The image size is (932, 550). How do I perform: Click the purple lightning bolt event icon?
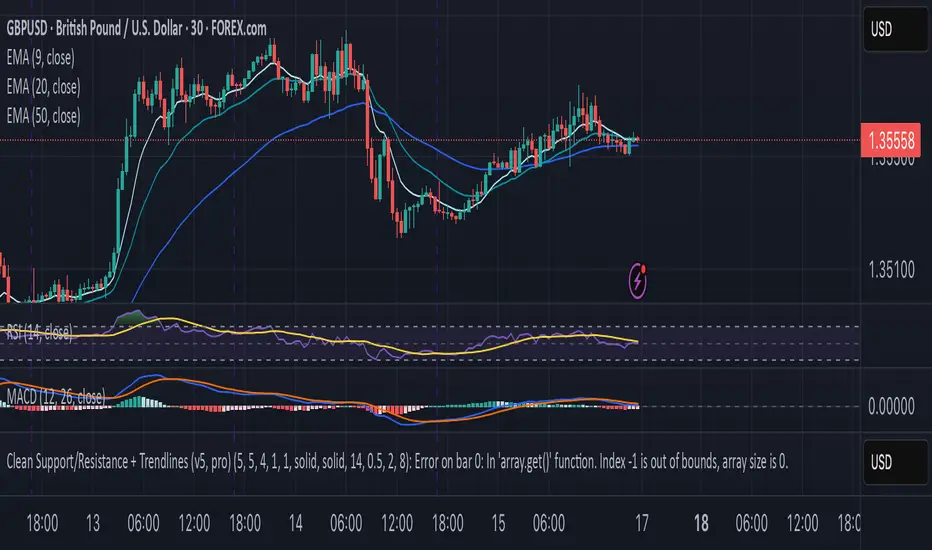click(638, 281)
